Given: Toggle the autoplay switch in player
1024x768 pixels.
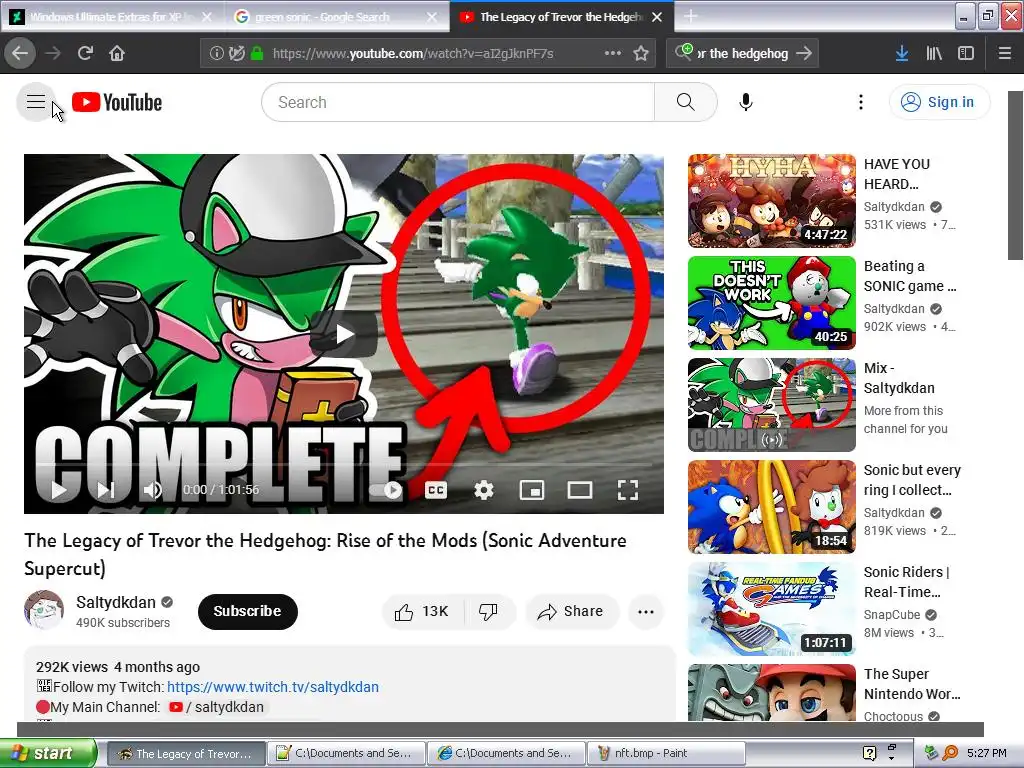Looking at the screenshot, I should 386,490.
